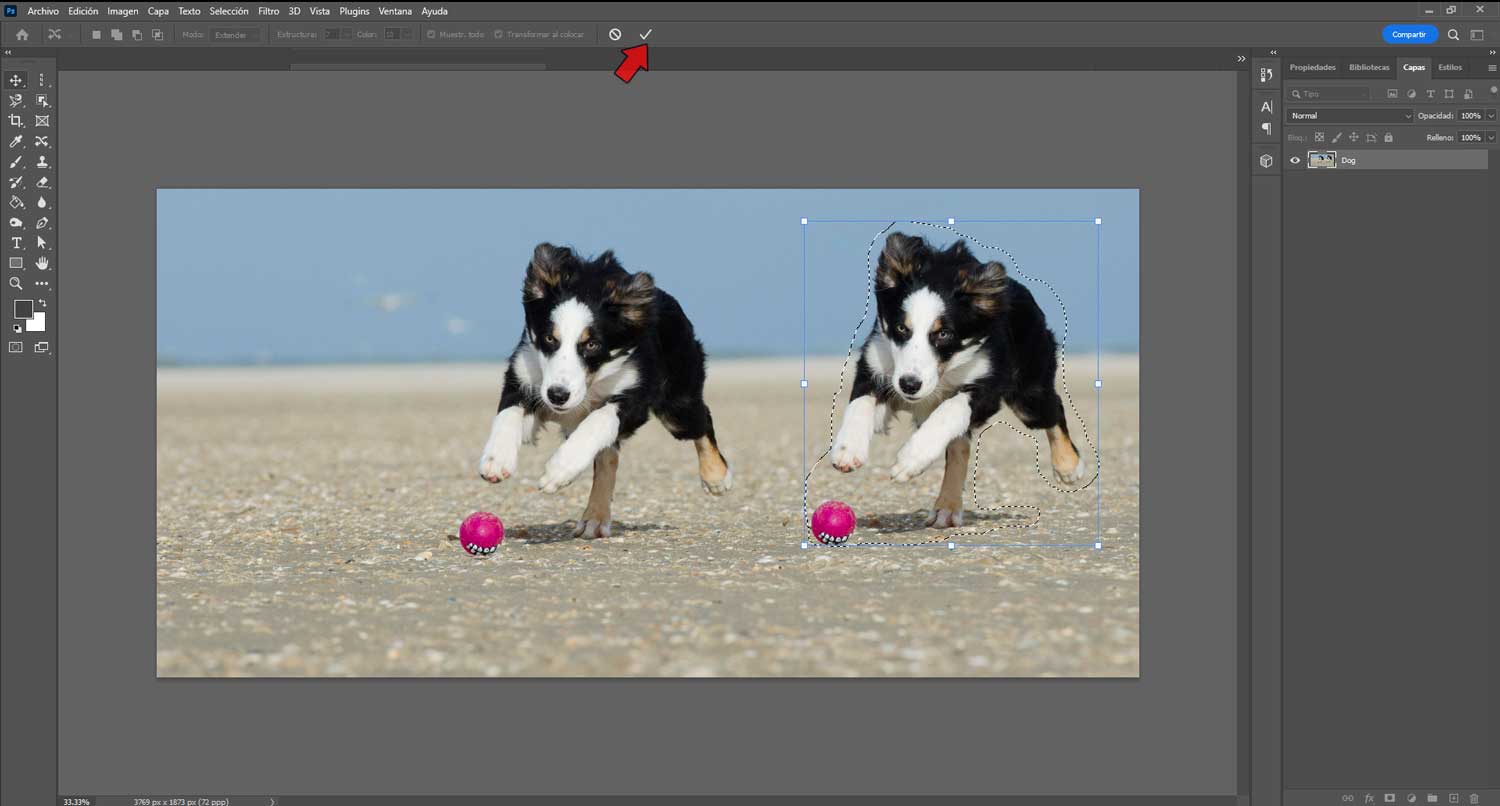Select the Hand tool
1500x806 pixels.
click(42, 264)
